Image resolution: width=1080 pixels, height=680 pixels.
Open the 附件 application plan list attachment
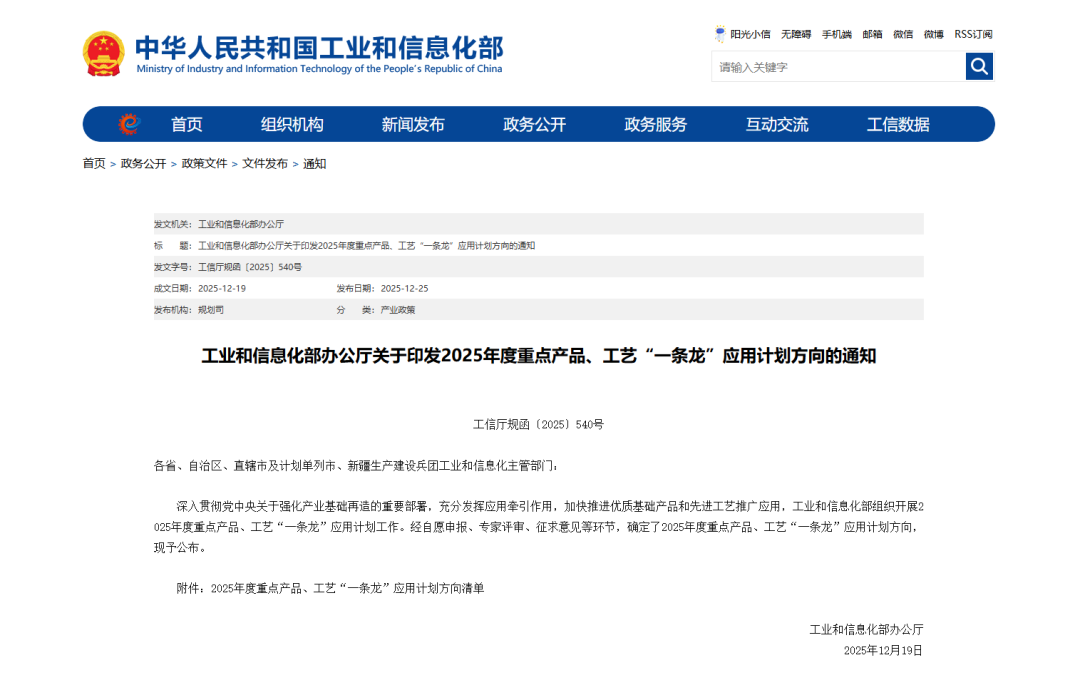[347, 589]
